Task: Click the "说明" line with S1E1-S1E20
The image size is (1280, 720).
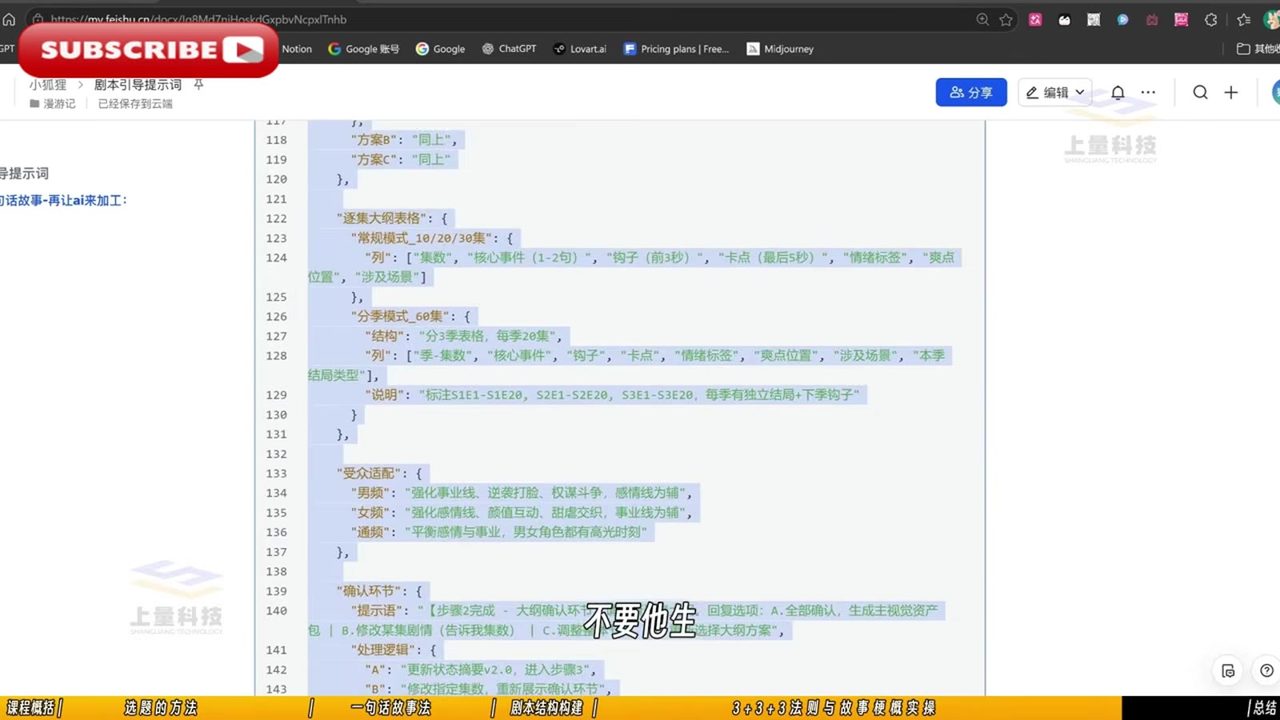Action: 611,395
